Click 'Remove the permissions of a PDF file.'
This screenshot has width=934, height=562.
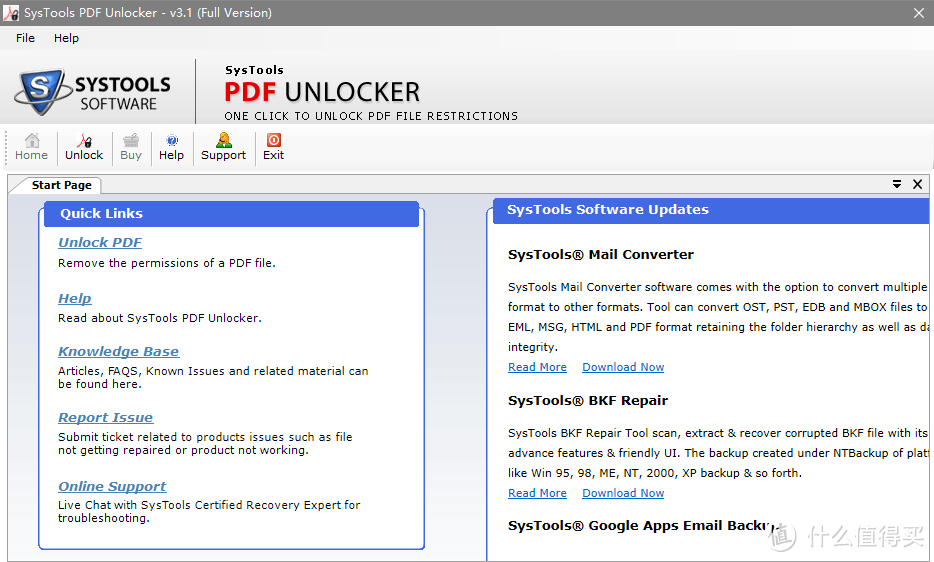tap(167, 263)
